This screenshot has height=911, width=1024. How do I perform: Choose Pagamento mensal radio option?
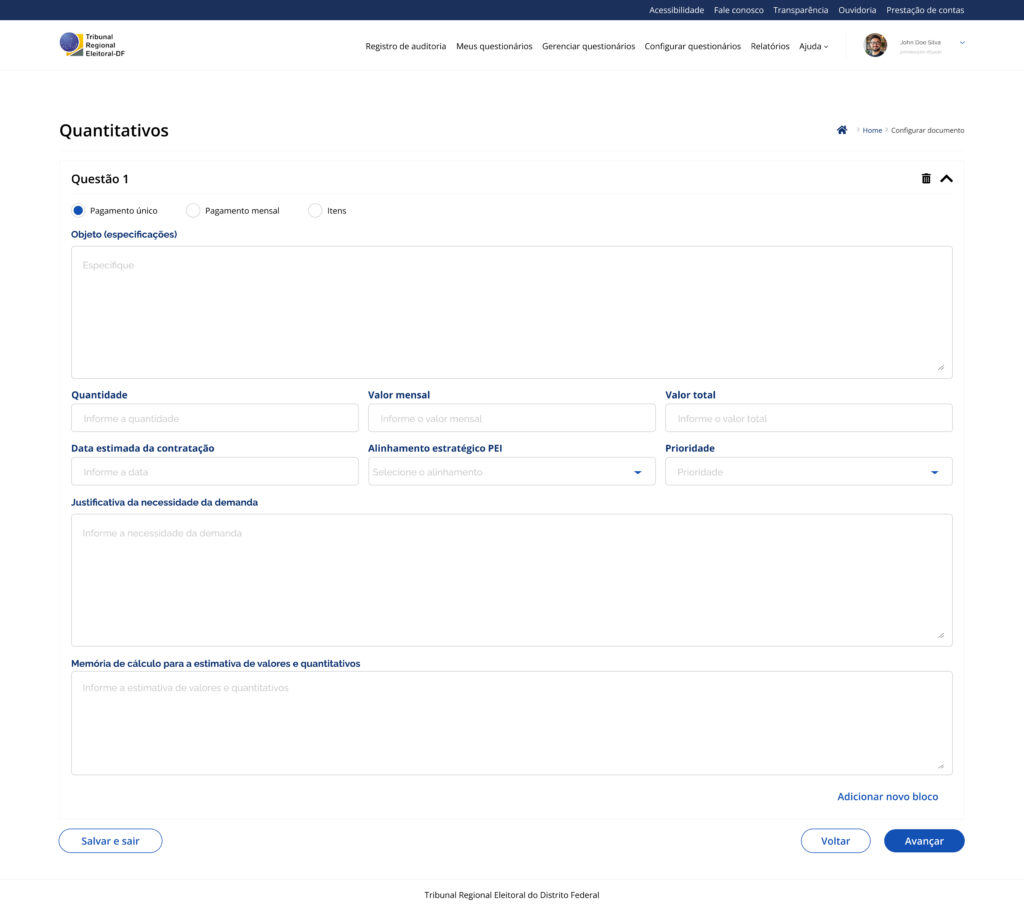pyautogui.click(x=194, y=211)
